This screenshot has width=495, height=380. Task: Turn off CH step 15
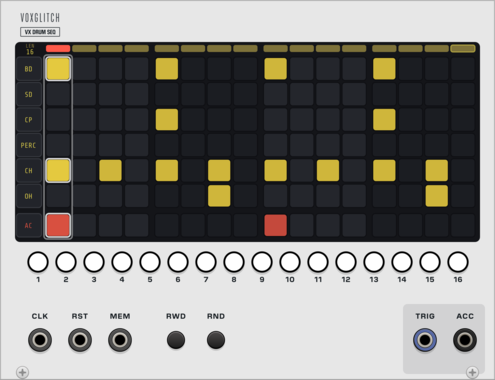(x=437, y=171)
